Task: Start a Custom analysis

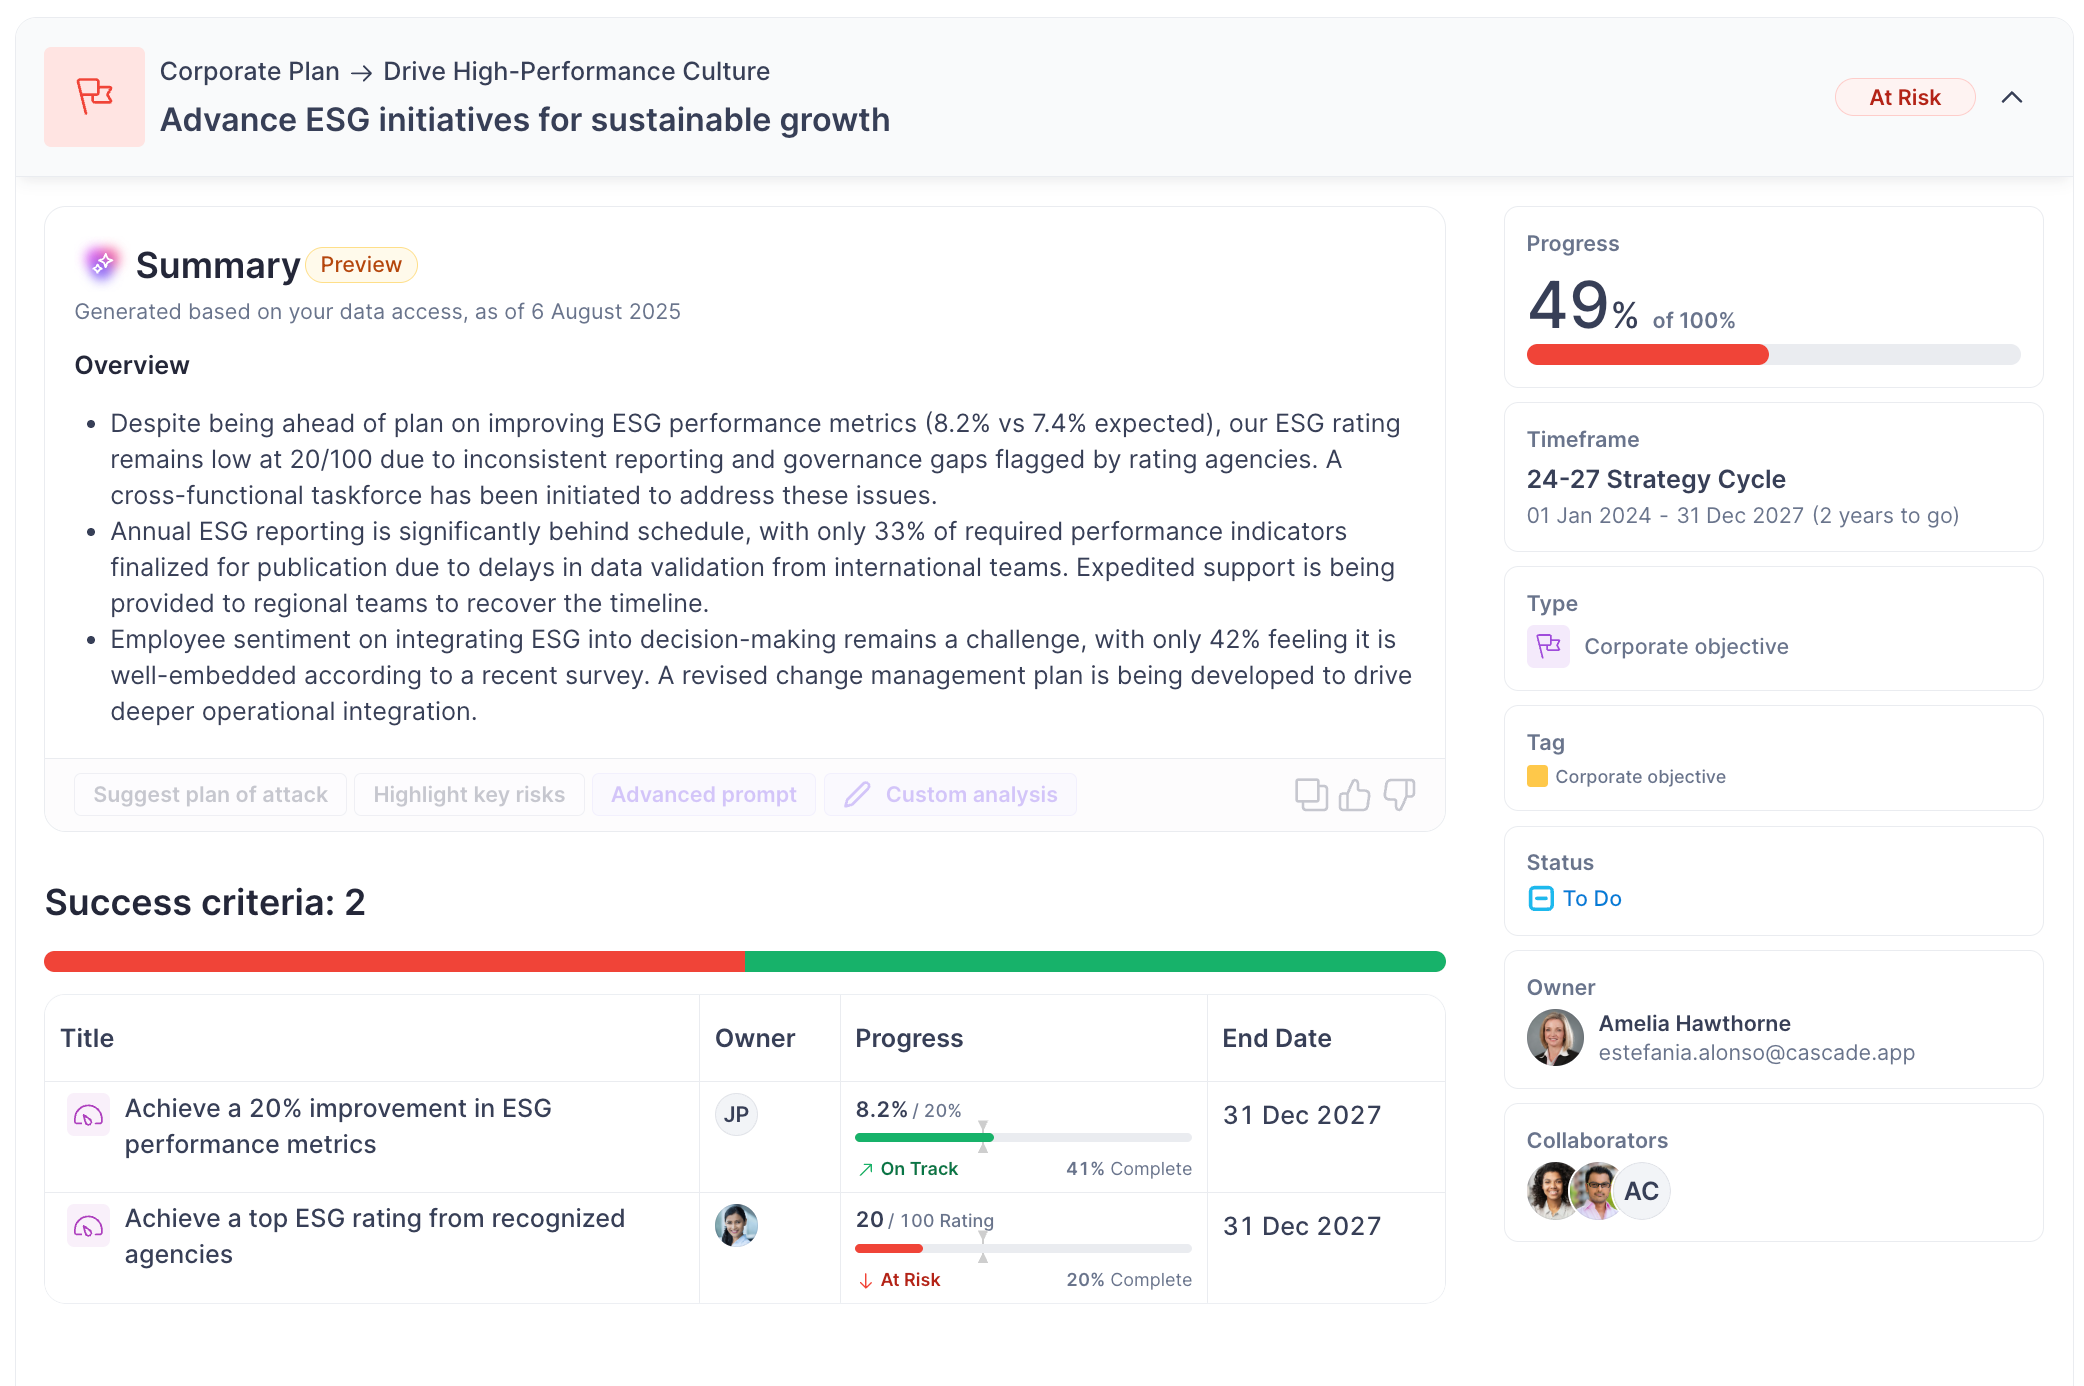Action: 950,795
